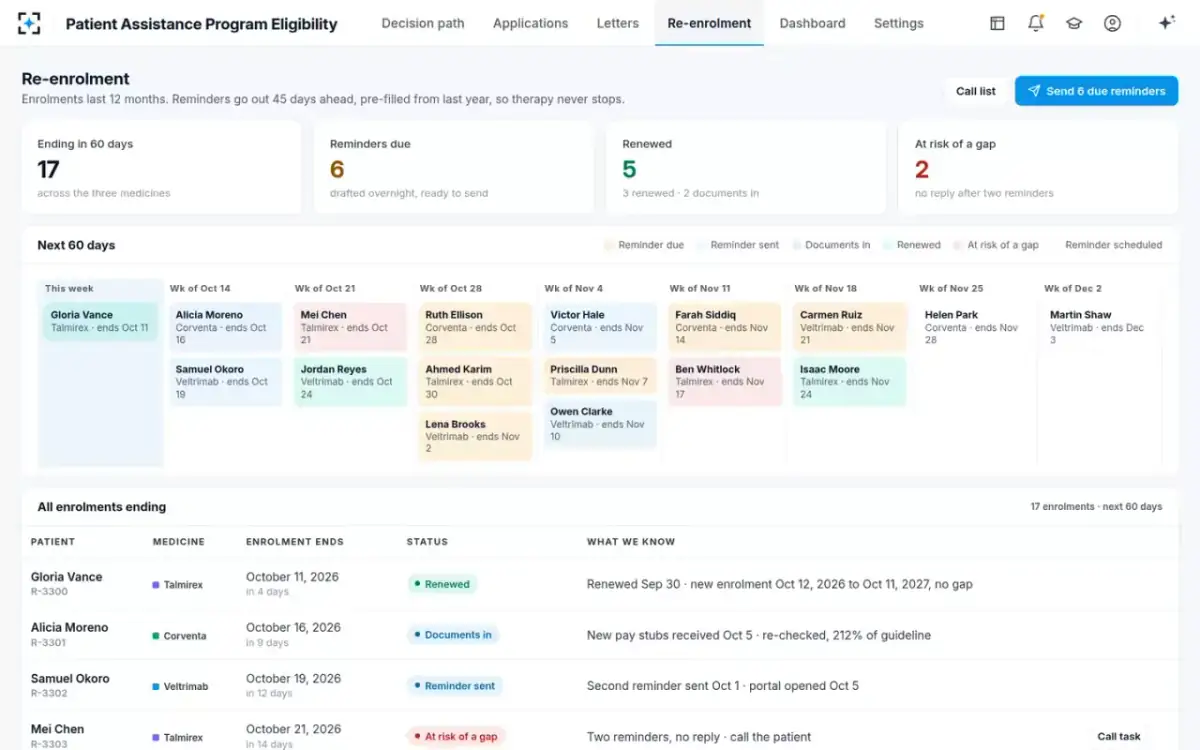
Task: Open the Settings tab
Action: point(898,23)
